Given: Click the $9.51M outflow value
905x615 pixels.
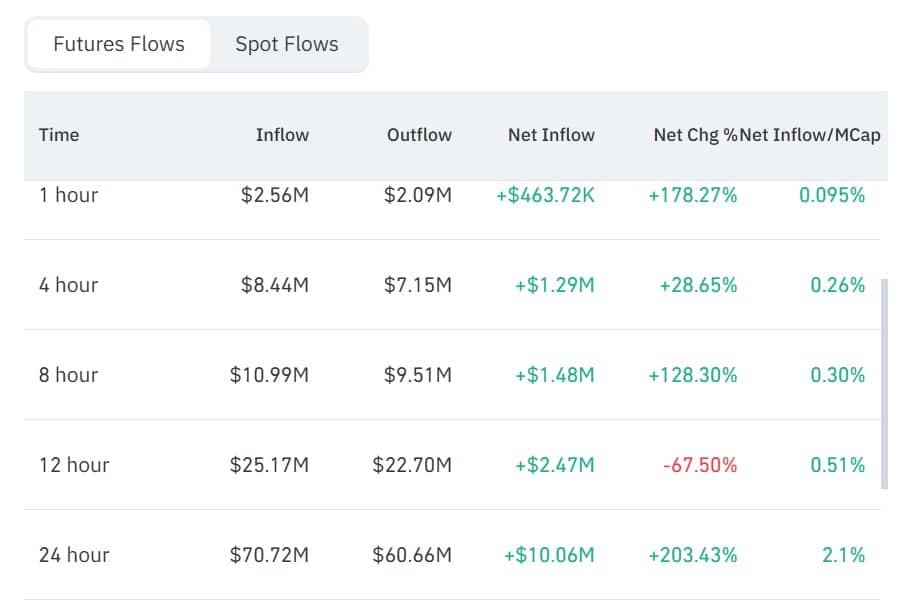Looking at the screenshot, I should 417,375.
